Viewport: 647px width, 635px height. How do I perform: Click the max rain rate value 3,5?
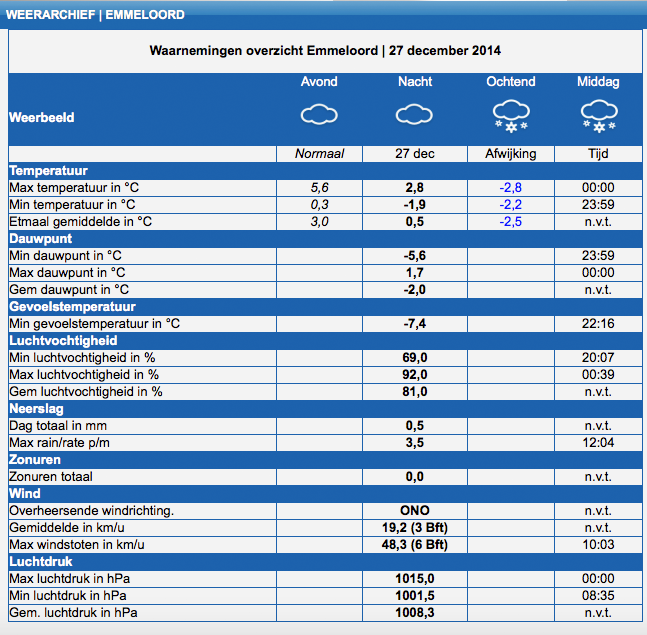pos(415,443)
